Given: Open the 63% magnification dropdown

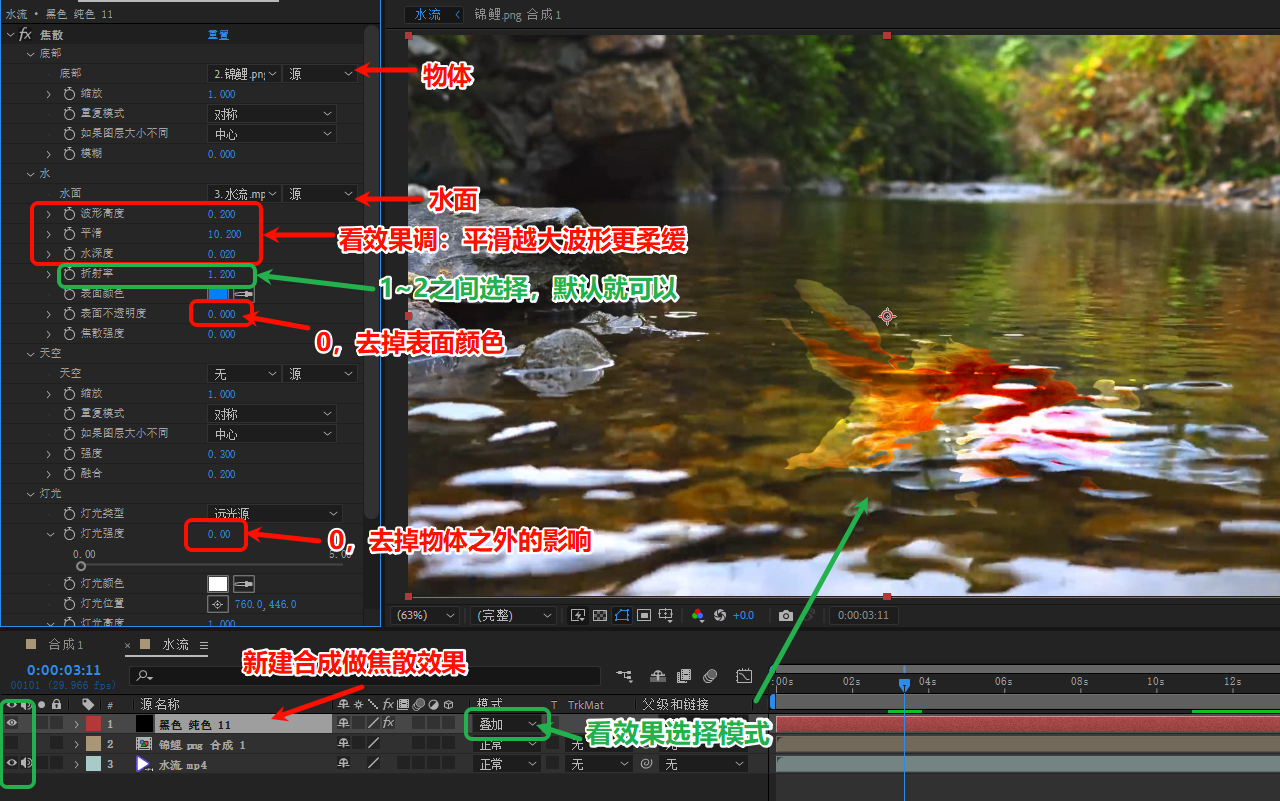Looking at the screenshot, I should tap(427, 615).
